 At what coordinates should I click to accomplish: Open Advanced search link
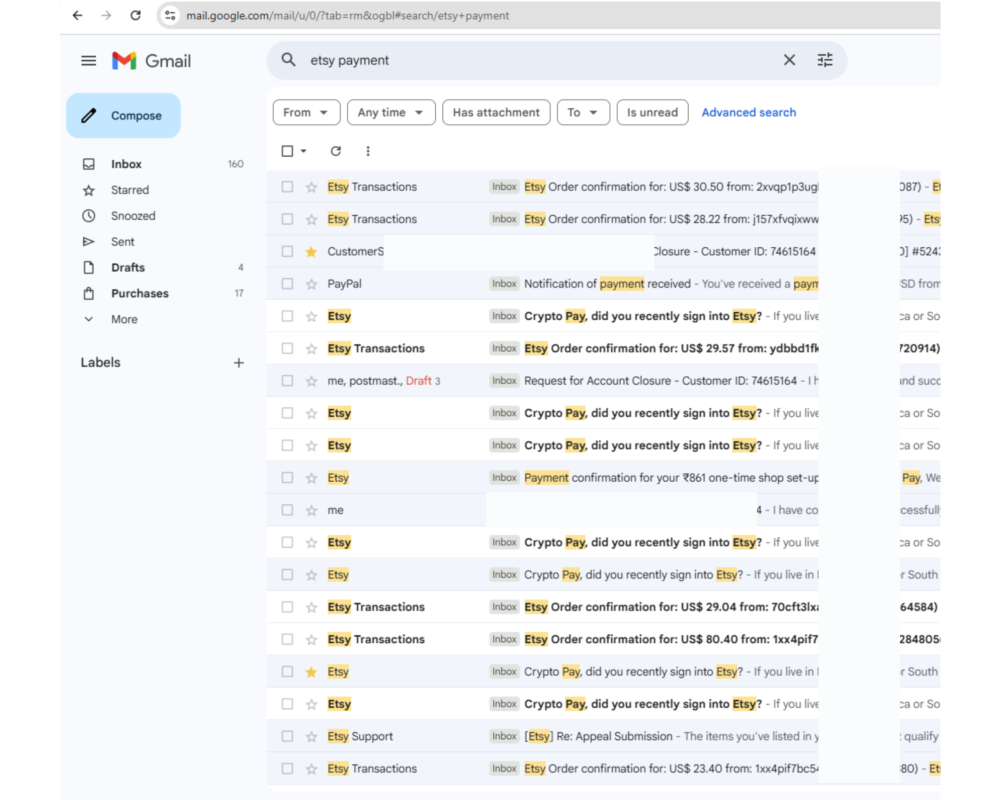[749, 112]
